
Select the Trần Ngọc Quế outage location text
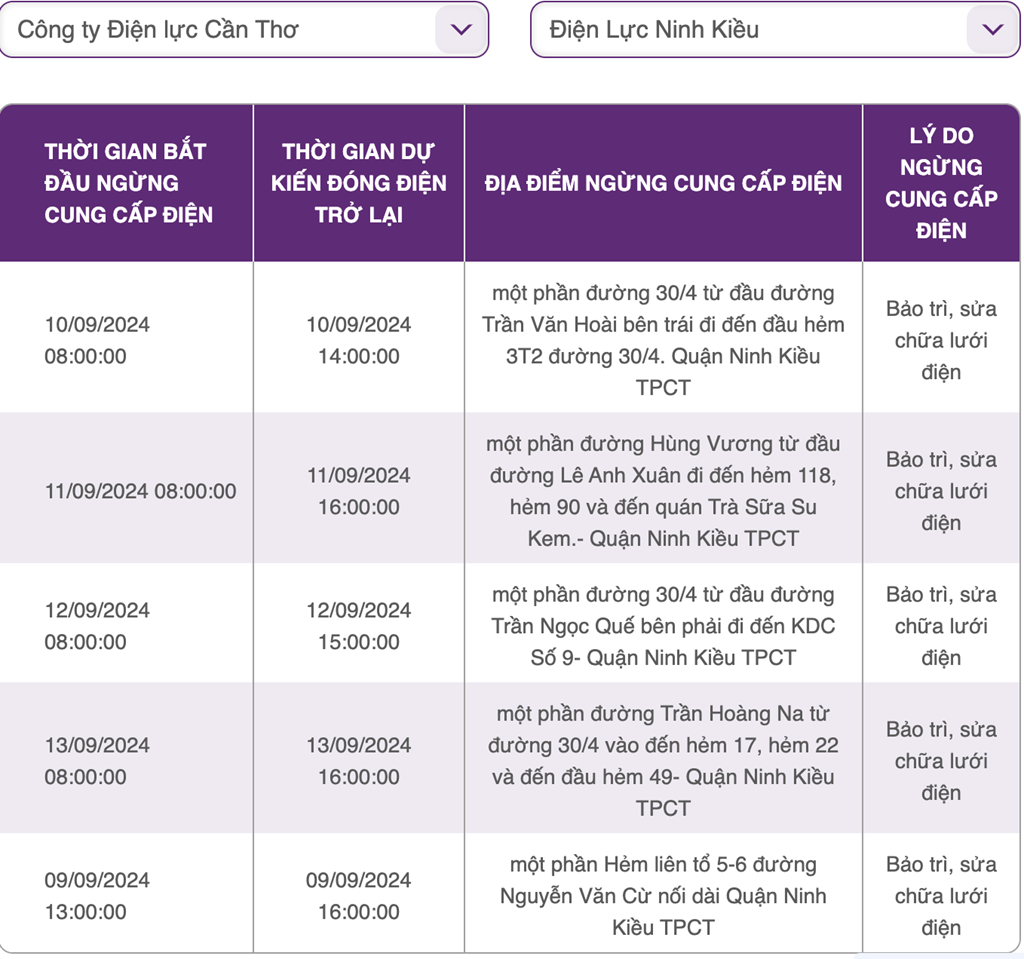pyautogui.click(x=663, y=626)
